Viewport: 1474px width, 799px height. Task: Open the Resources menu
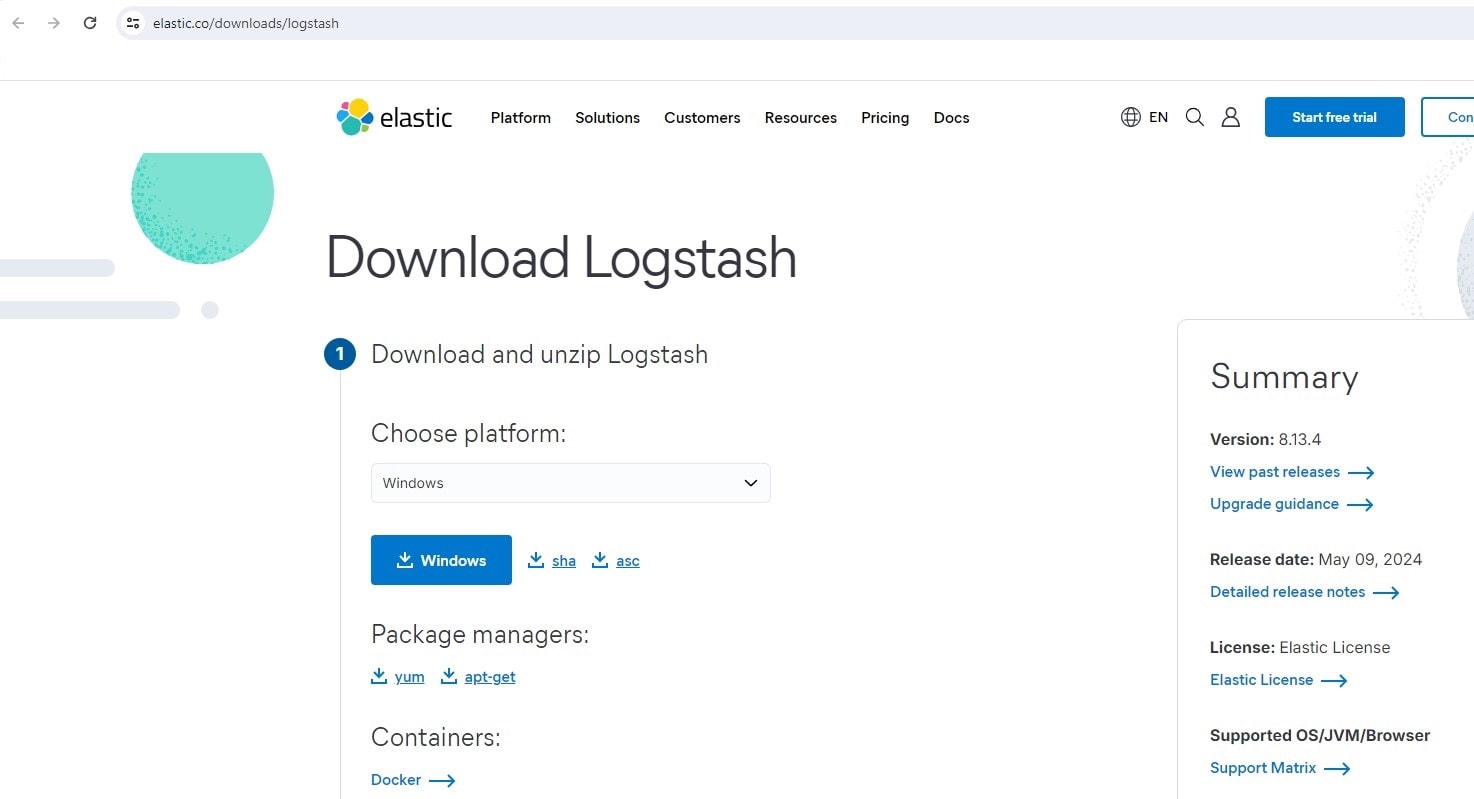[800, 117]
